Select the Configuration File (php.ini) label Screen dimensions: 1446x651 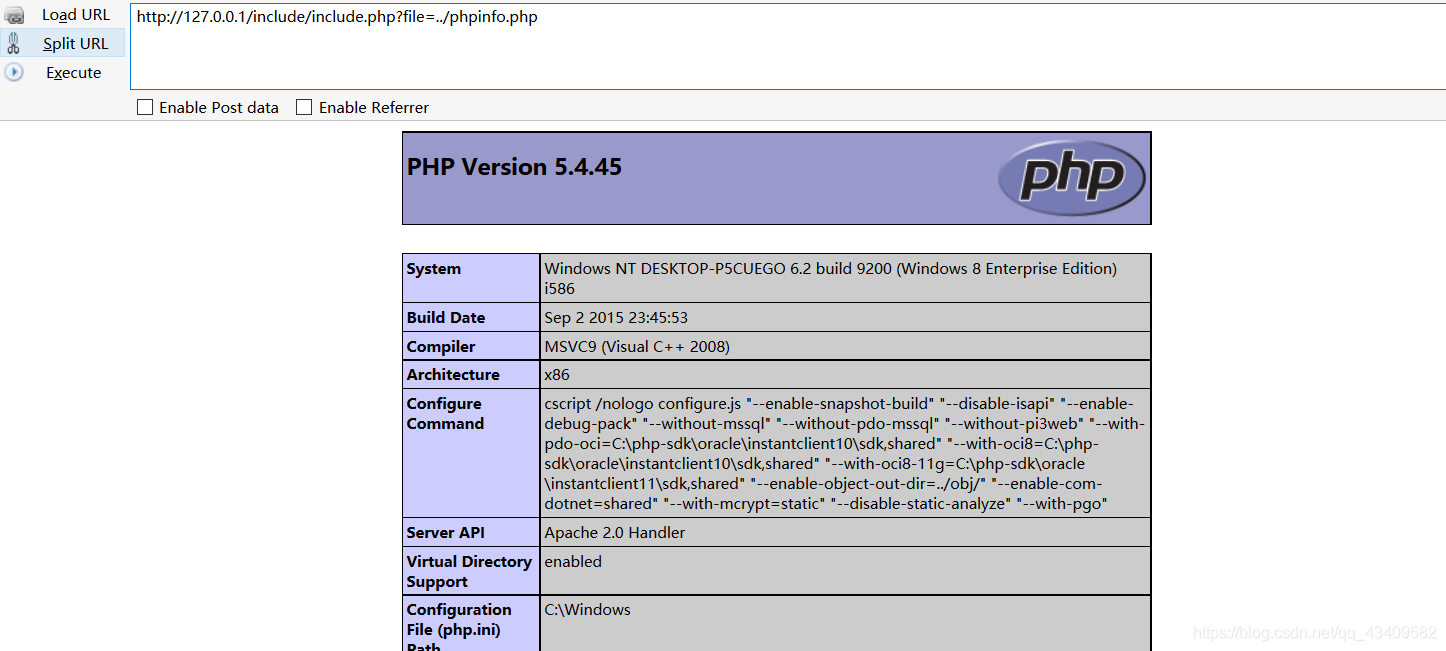pos(459,629)
